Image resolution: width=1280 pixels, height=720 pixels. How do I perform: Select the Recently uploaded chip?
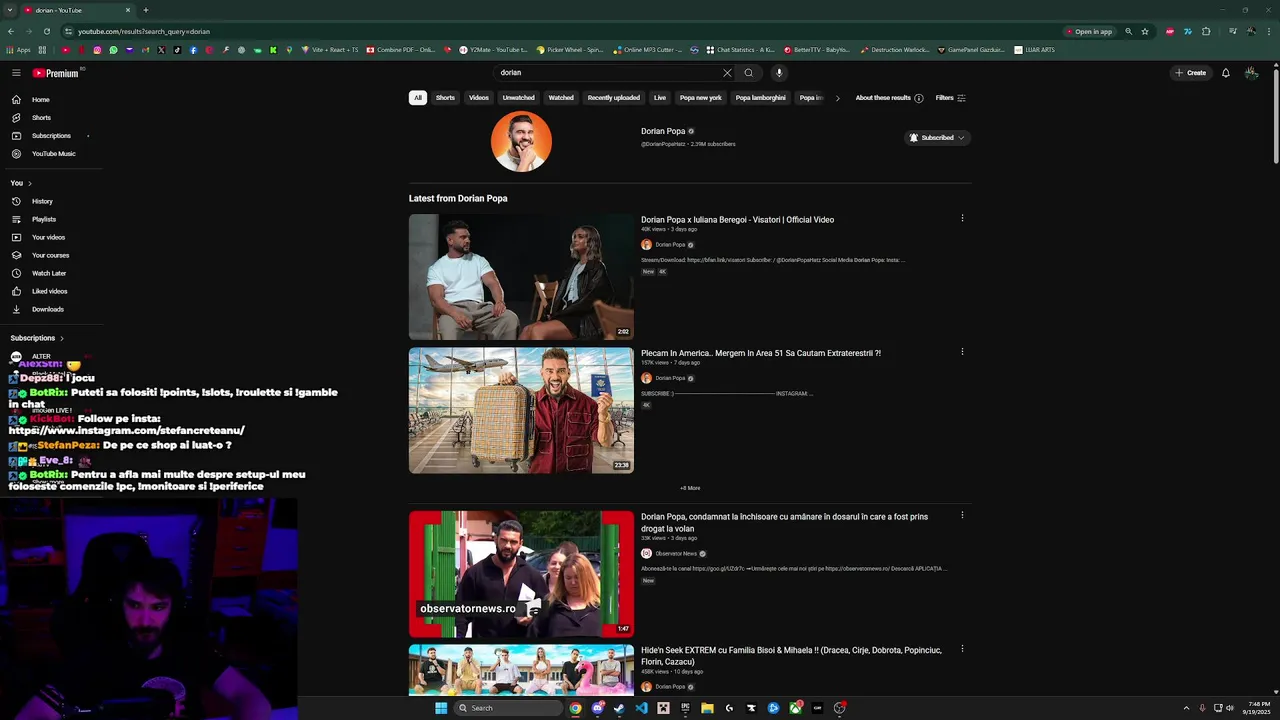(x=613, y=98)
